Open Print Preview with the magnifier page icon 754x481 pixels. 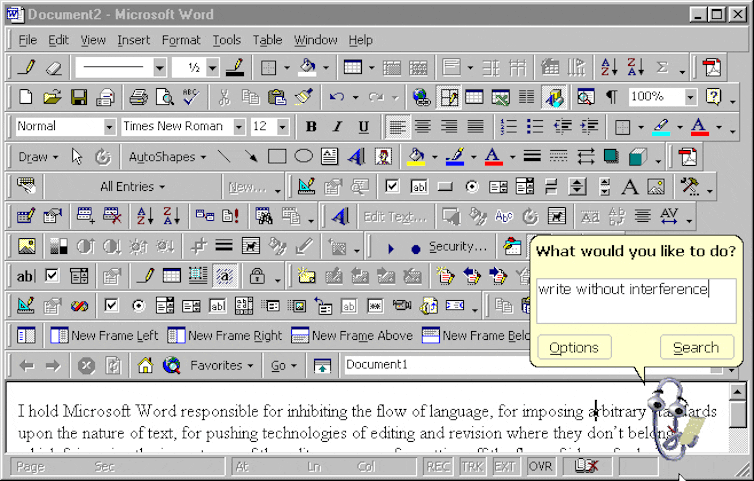(165, 97)
